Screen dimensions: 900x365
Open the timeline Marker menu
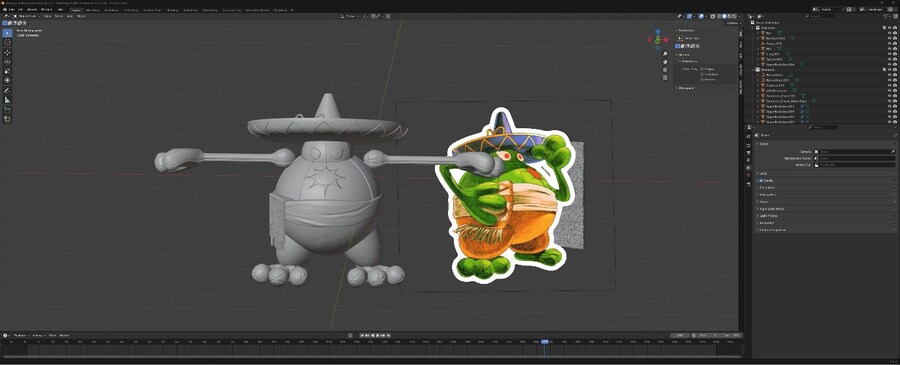(x=64, y=335)
